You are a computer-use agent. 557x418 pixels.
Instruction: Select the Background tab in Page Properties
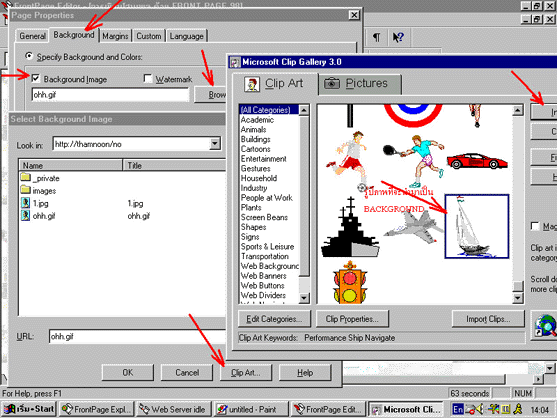point(74,35)
